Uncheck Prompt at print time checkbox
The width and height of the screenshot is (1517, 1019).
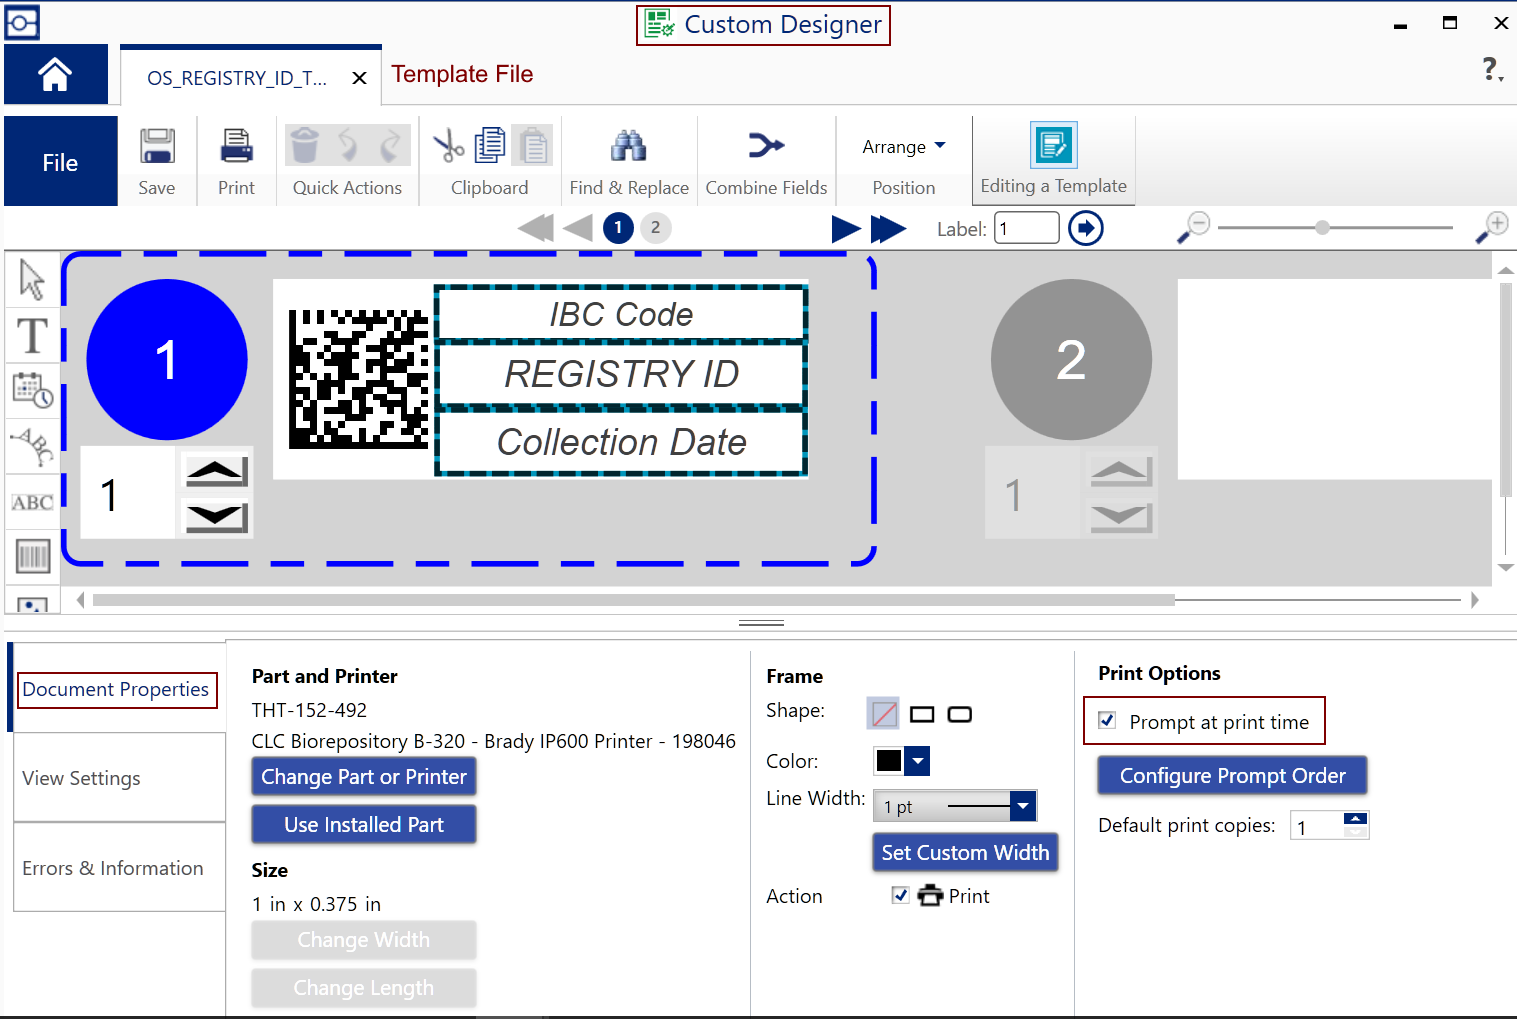pyautogui.click(x=1107, y=721)
